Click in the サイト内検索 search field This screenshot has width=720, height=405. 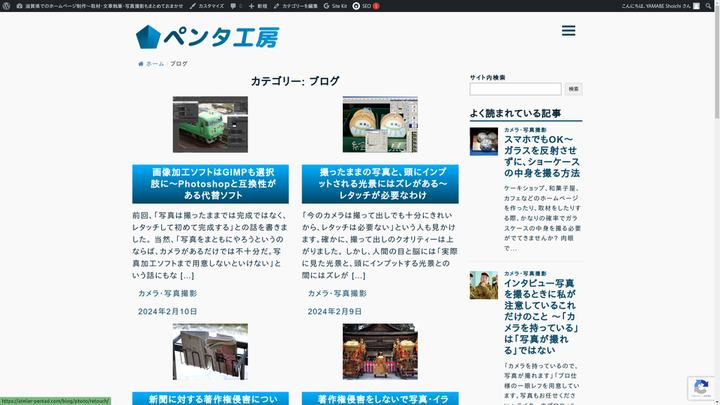(x=515, y=89)
